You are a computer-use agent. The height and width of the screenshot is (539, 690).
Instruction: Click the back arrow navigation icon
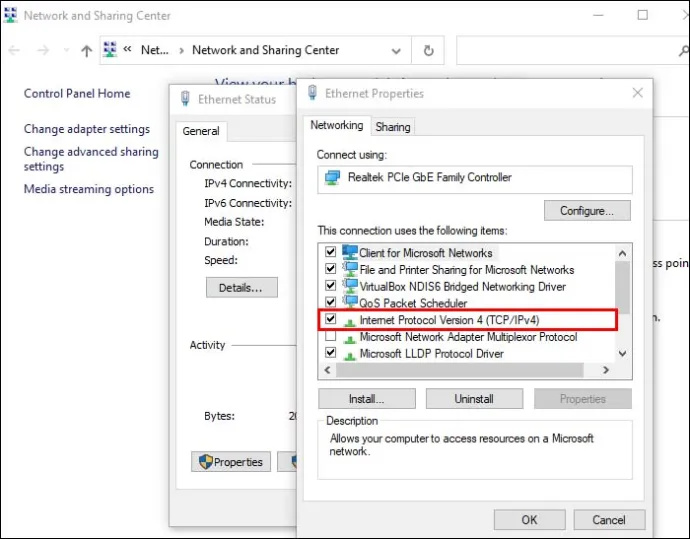(x=14, y=51)
